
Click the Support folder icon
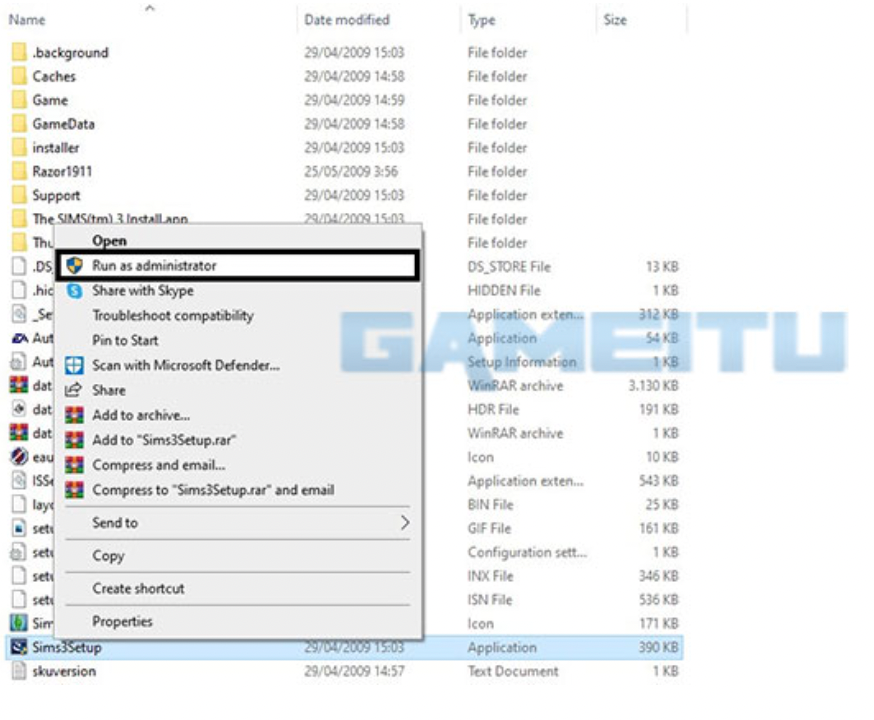pyautogui.click(x=19, y=195)
